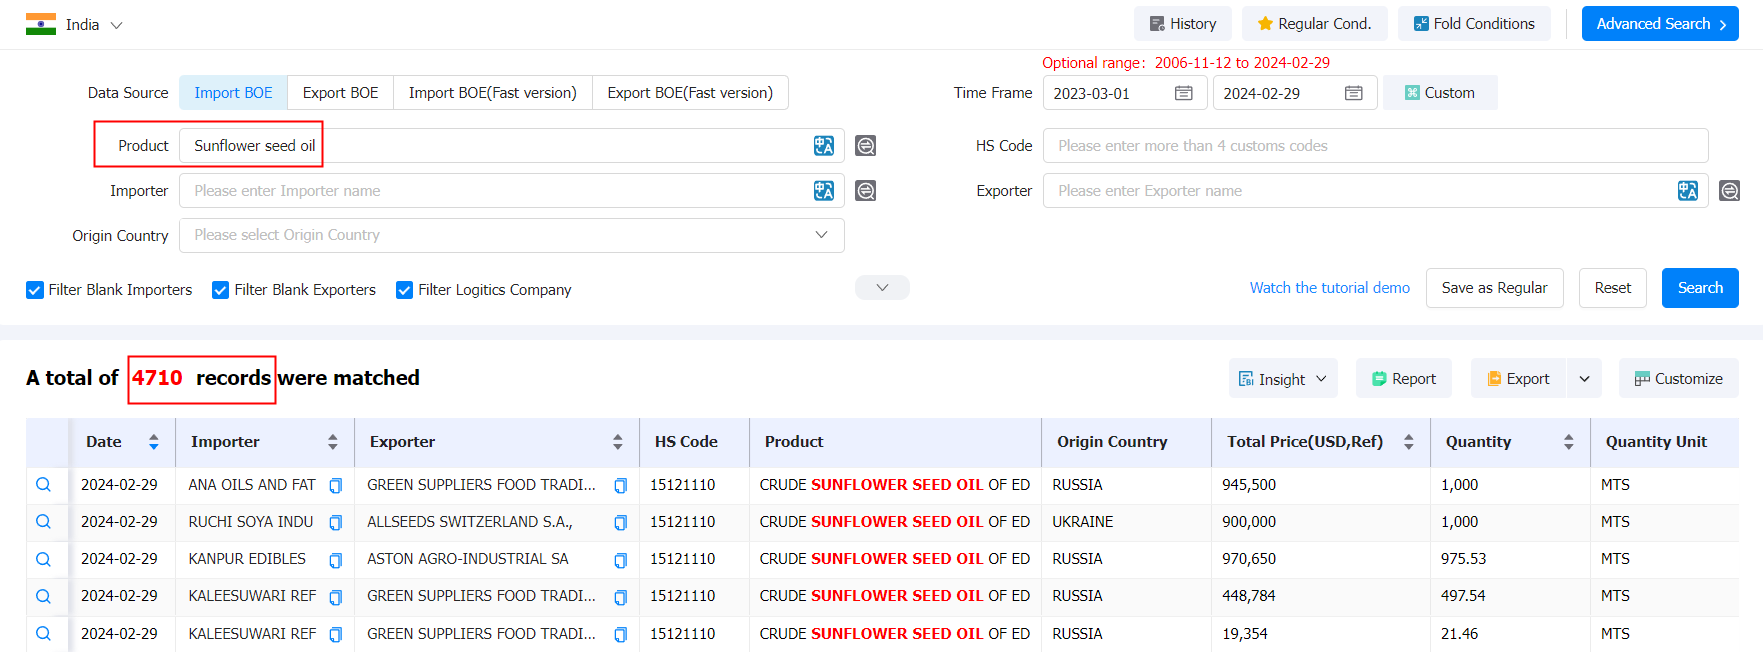Uncheck Filter Blank Importers
Screen dimensions: 1763x652
(35, 290)
